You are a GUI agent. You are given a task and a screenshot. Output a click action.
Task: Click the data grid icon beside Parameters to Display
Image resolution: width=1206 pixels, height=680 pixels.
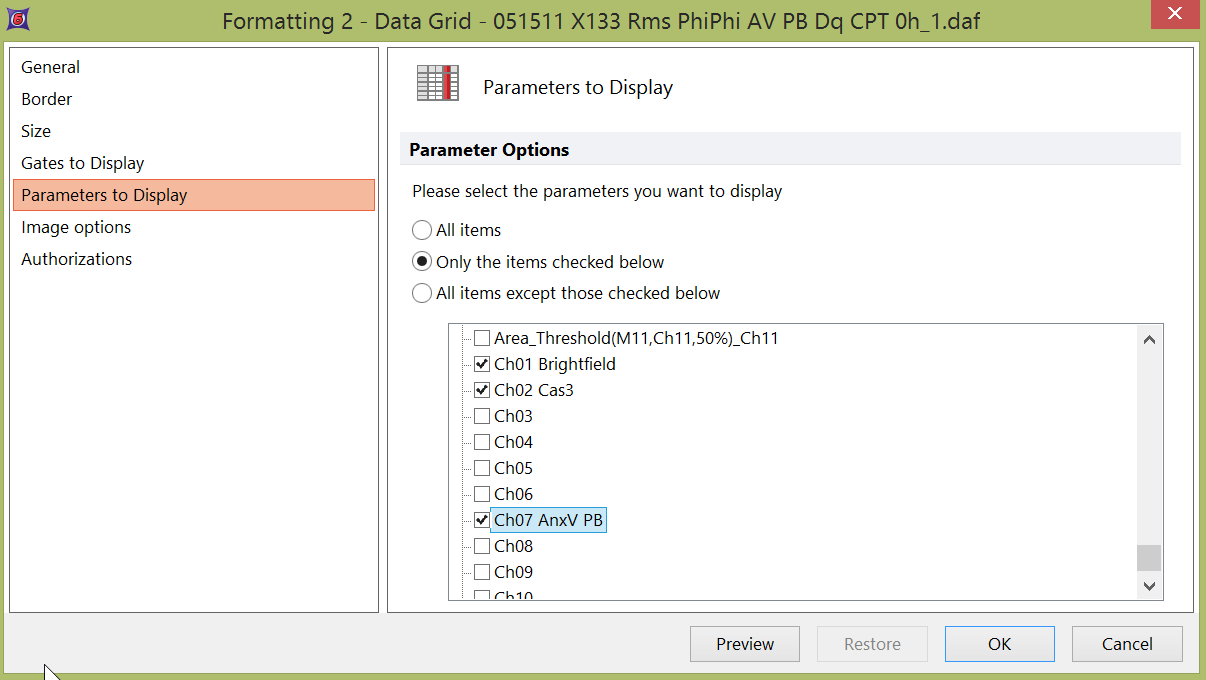(x=437, y=84)
